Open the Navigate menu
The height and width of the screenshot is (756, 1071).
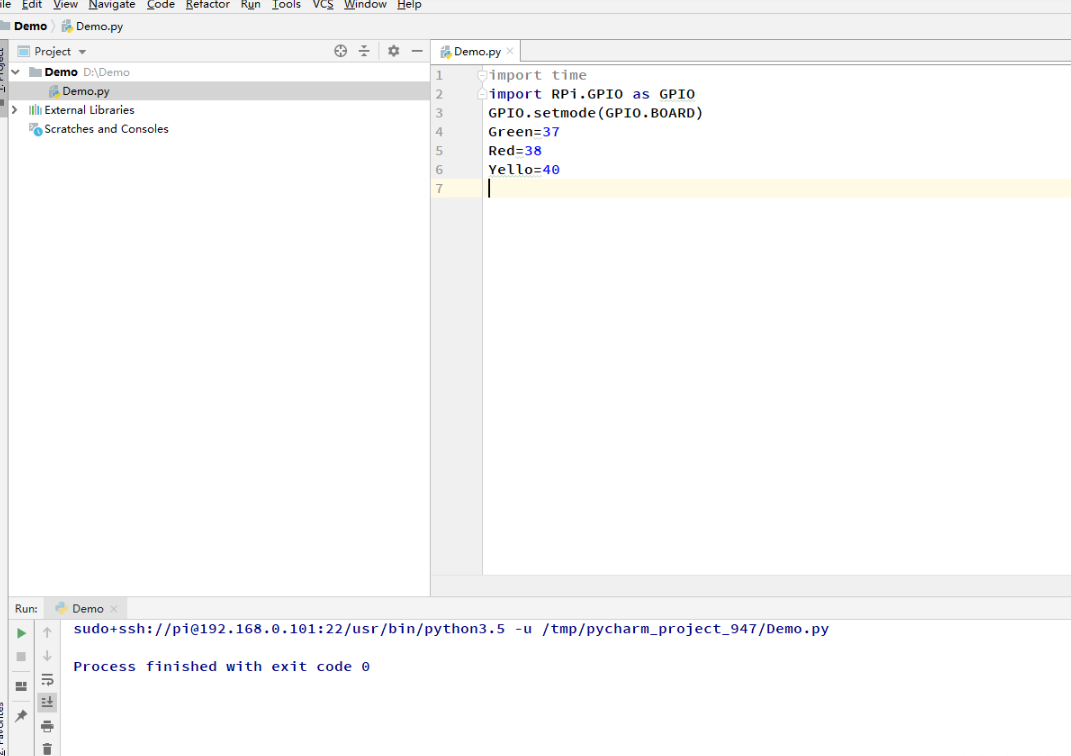point(112,5)
